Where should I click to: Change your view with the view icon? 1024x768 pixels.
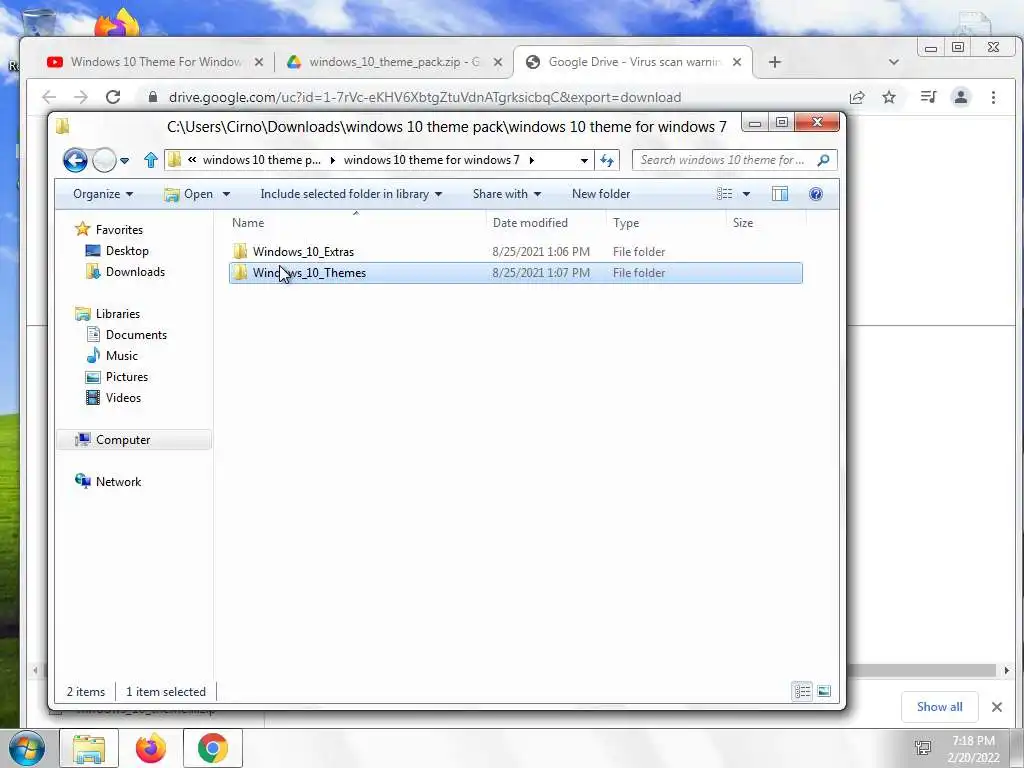coord(724,194)
